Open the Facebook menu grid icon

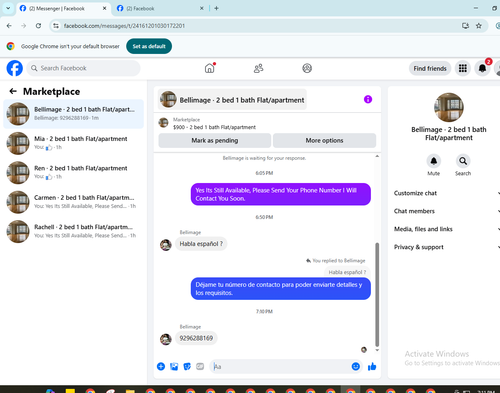click(x=463, y=68)
